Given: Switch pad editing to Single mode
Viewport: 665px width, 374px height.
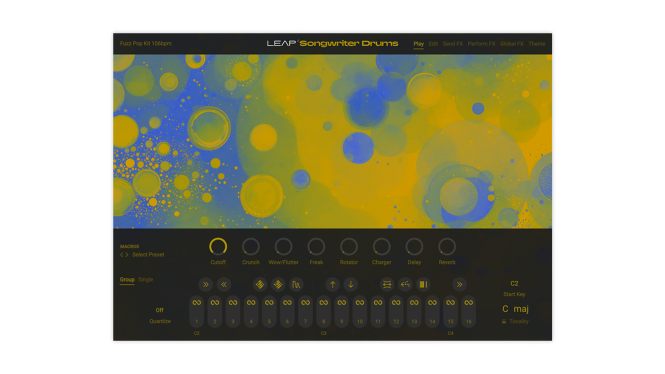Looking at the screenshot, I should 145,280.
